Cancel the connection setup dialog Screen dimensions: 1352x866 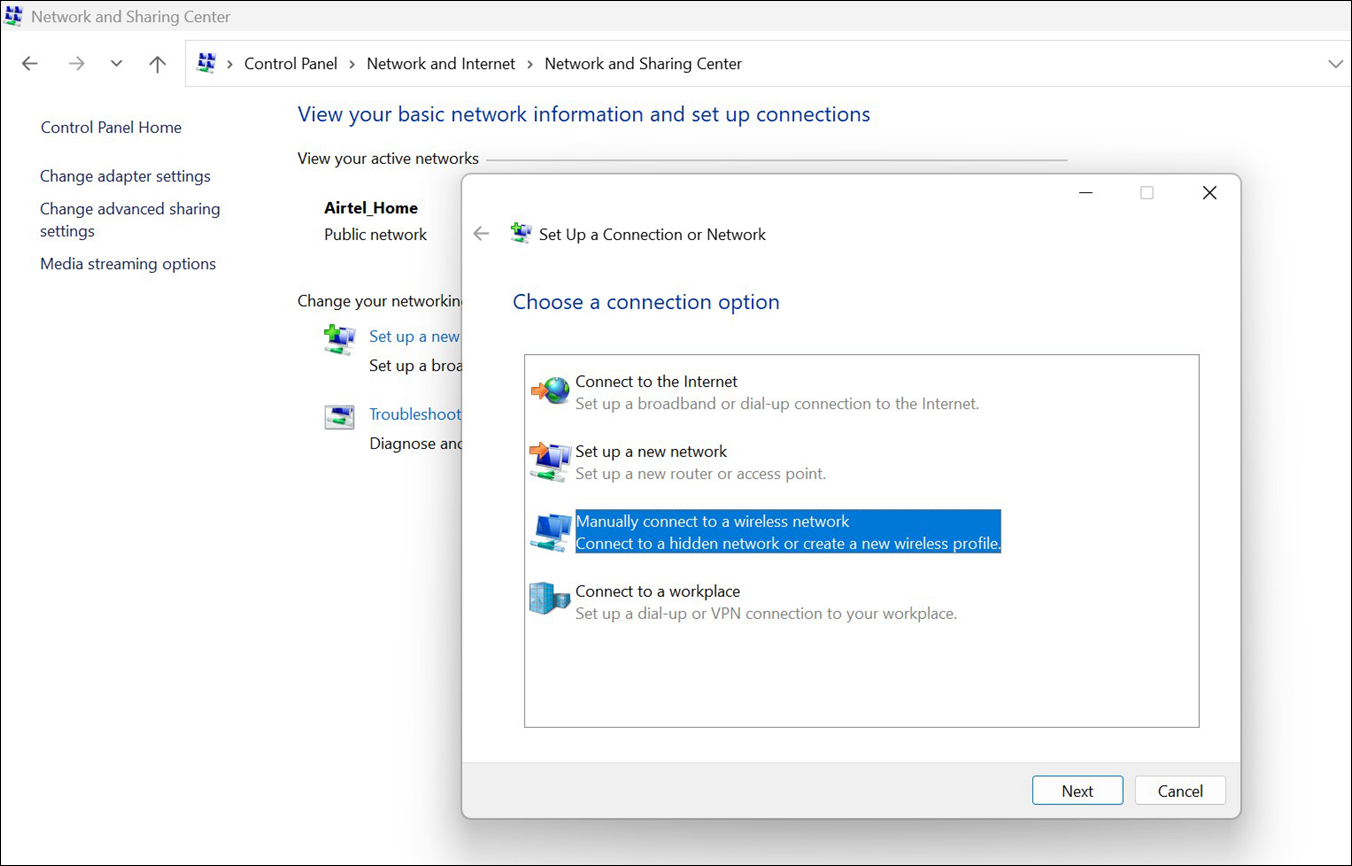click(1180, 791)
